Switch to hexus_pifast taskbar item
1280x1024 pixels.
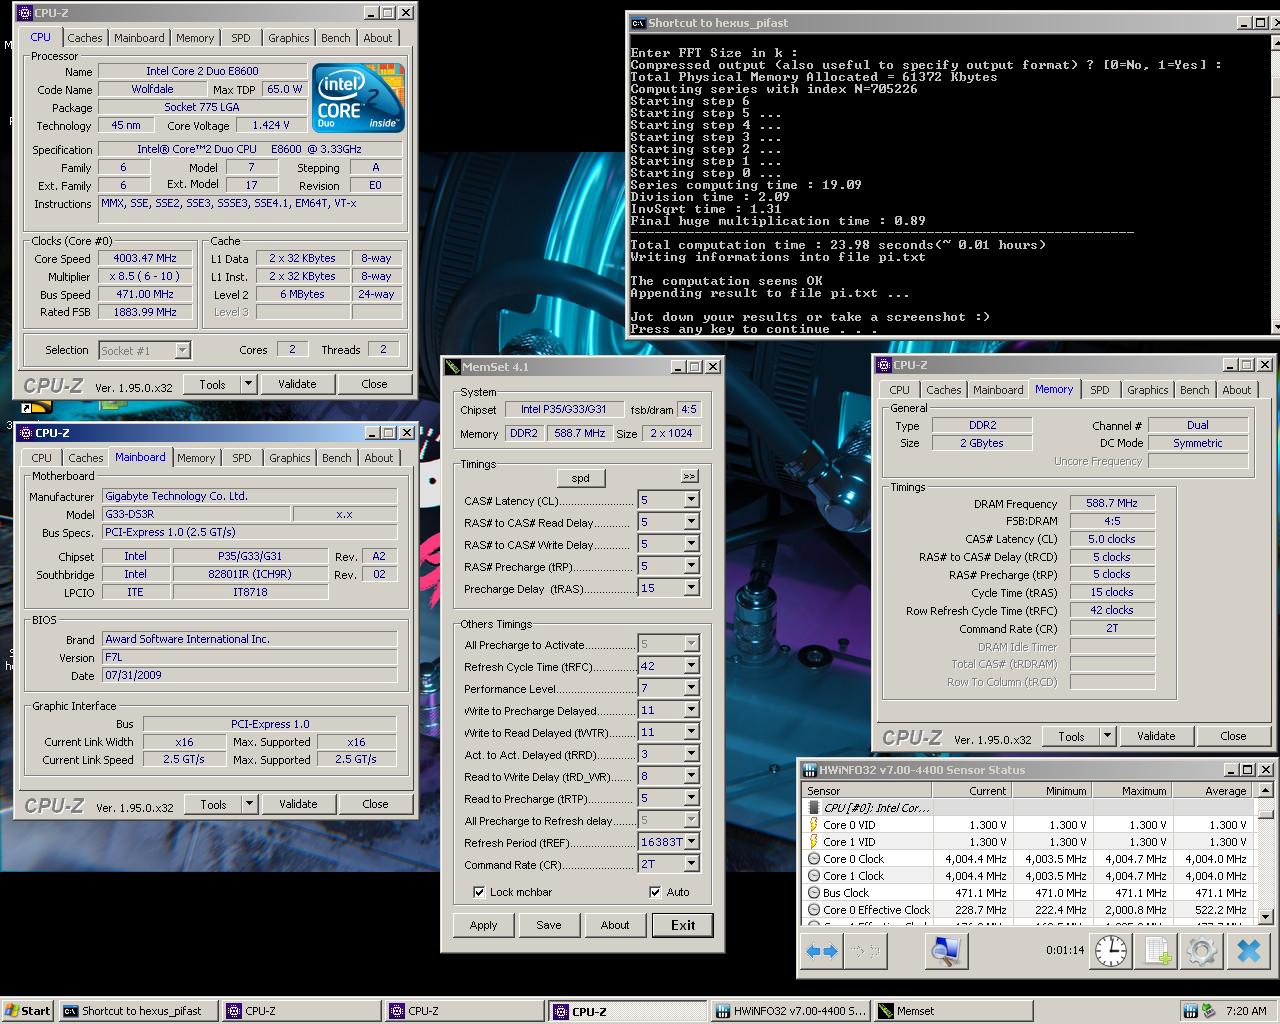138,1011
